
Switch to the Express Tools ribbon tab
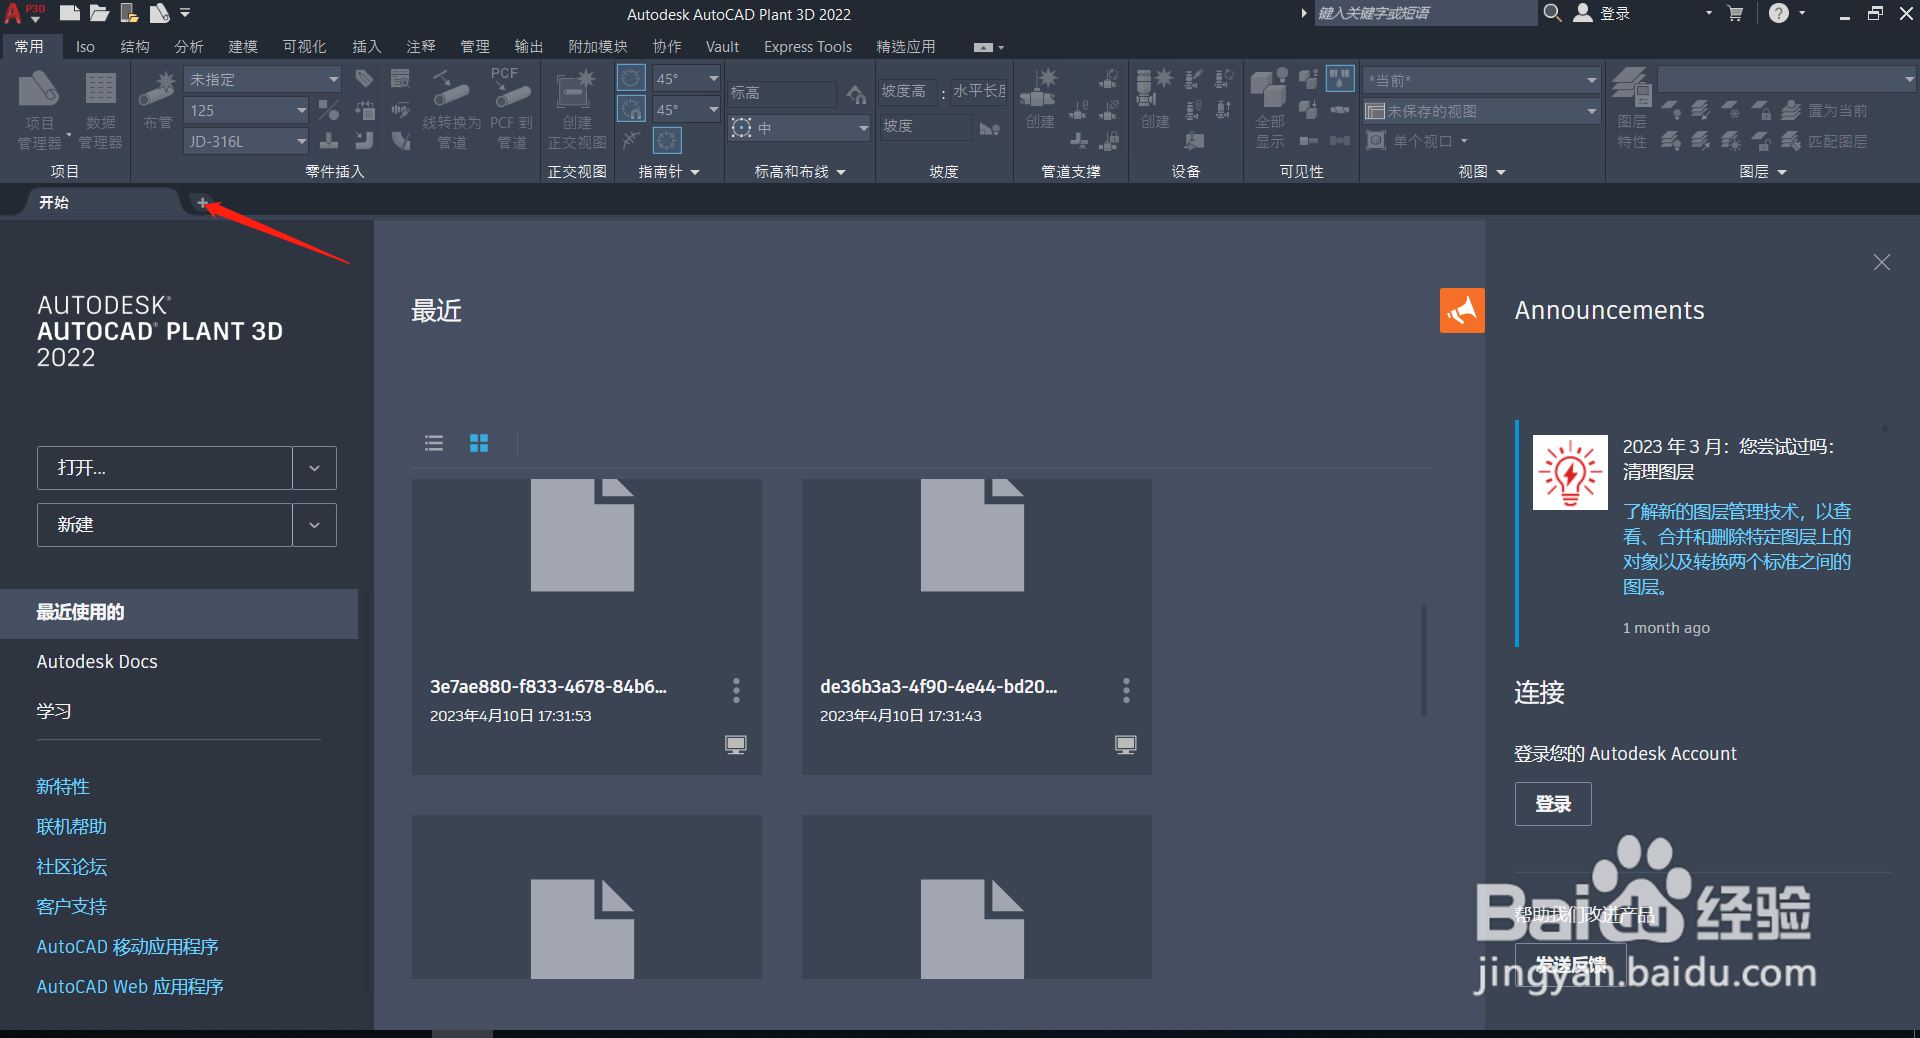[808, 46]
